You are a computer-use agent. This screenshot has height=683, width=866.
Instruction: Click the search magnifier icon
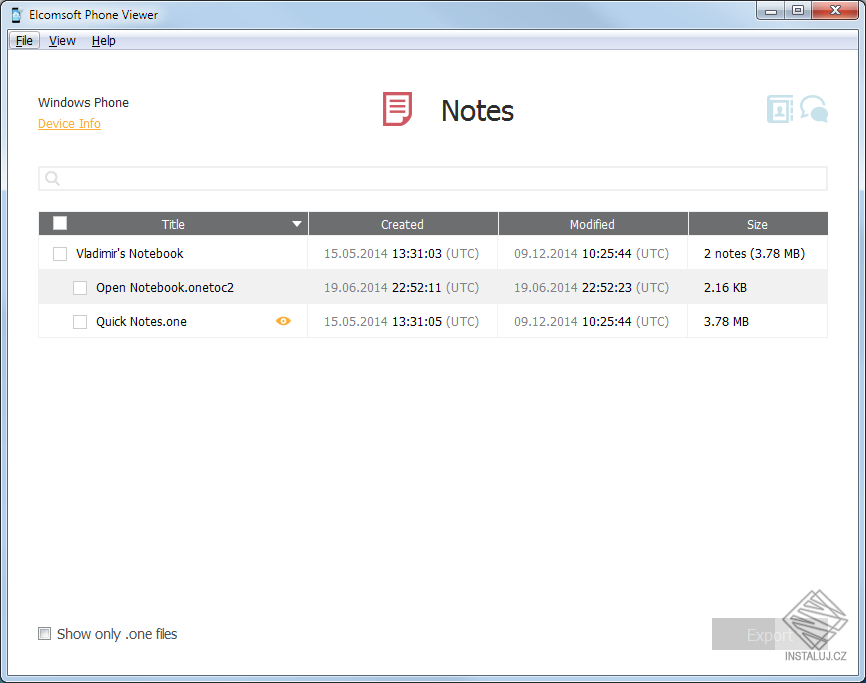point(52,178)
